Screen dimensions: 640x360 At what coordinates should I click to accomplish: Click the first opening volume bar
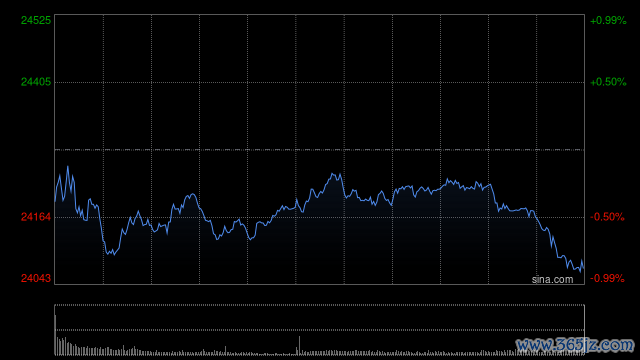(x=56, y=335)
